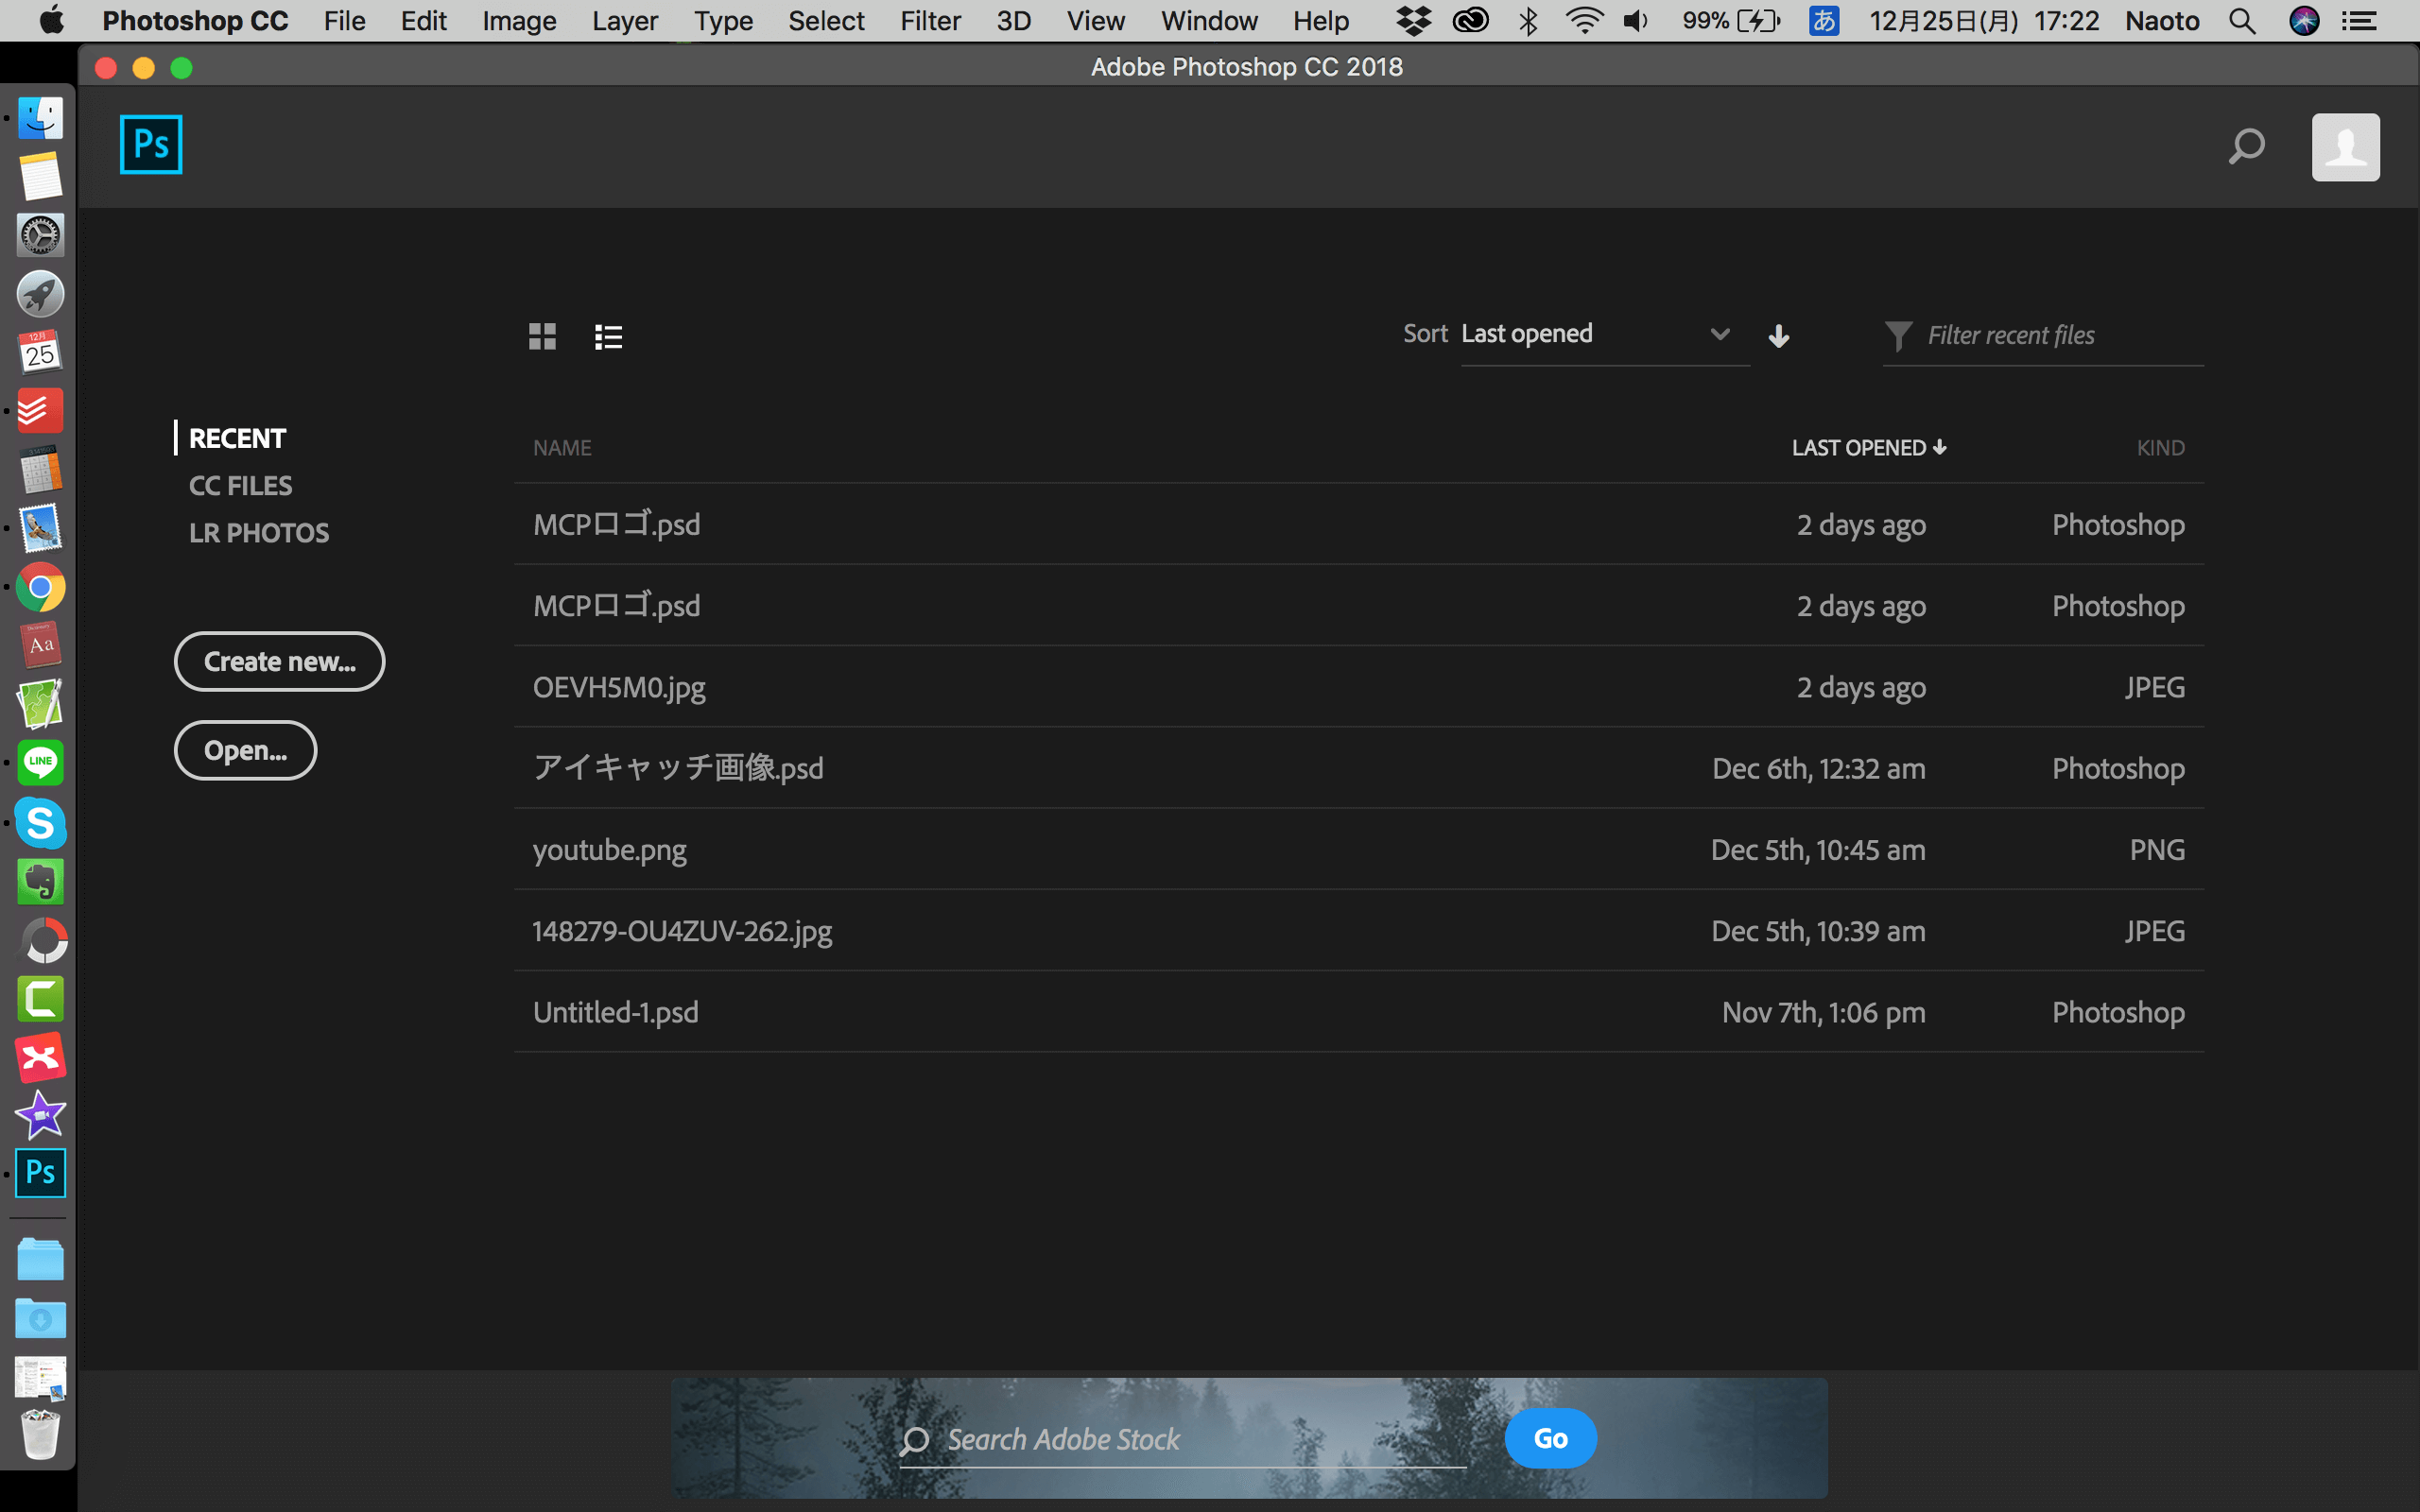Select the LR PHOTOS tab
This screenshot has width=2420, height=1512.
coord(258,533)
